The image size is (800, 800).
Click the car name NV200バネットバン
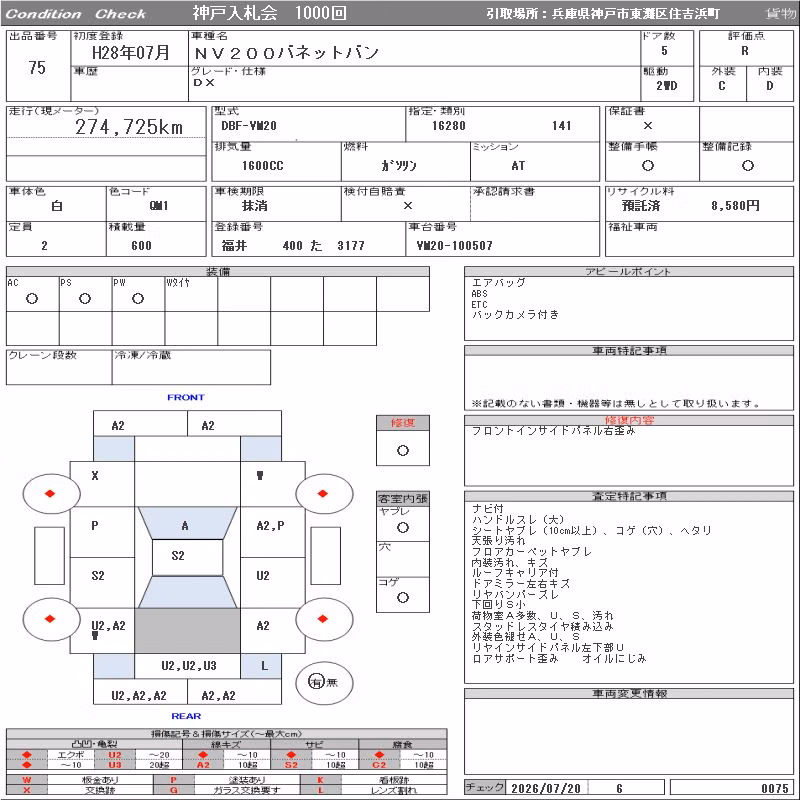click(286, 53)
